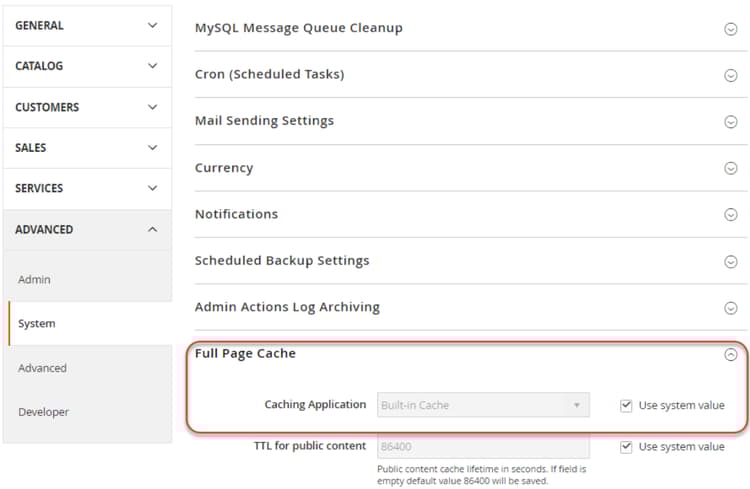The width and height of the screenshot is (750, 489).
Task: Expand the CATALOG sidebar section
Action: (87, 66)
